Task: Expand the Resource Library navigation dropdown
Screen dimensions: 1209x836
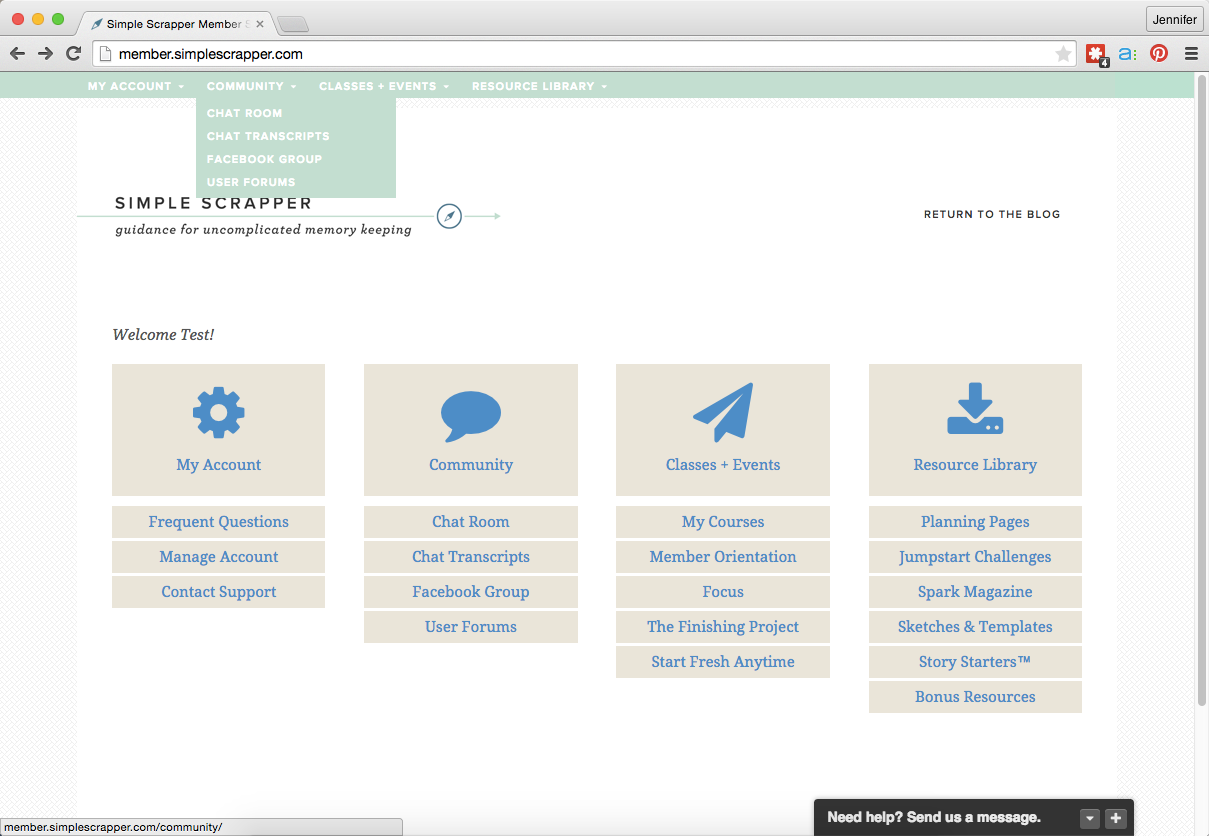Action: [x=539, y=86]
